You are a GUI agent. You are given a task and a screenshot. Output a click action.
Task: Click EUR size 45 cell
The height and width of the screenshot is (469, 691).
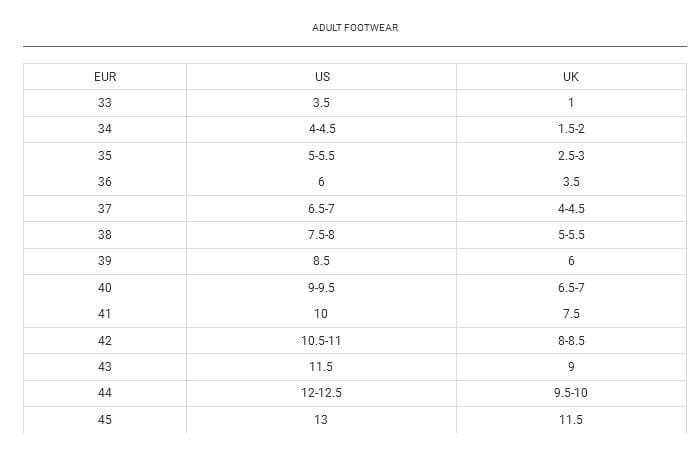[x=105, y=420]
